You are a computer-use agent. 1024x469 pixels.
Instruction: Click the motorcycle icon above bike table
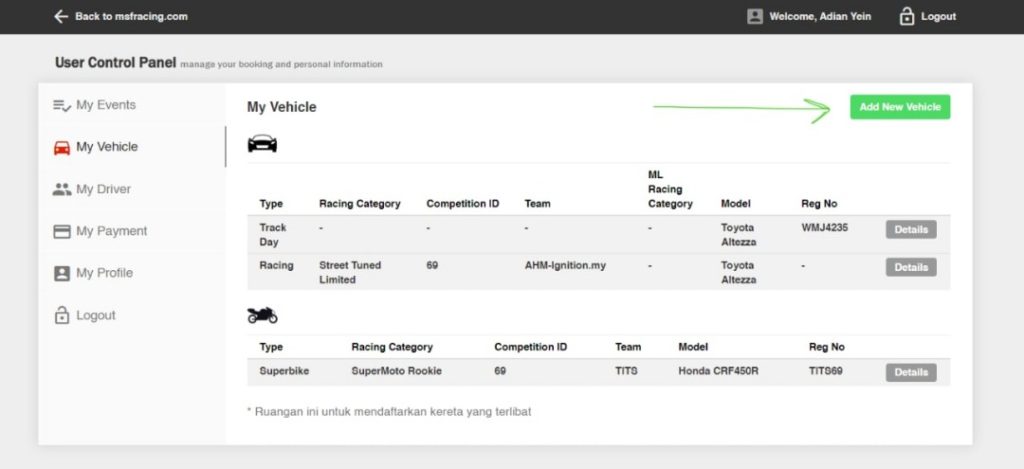click(x=262, y=316)
